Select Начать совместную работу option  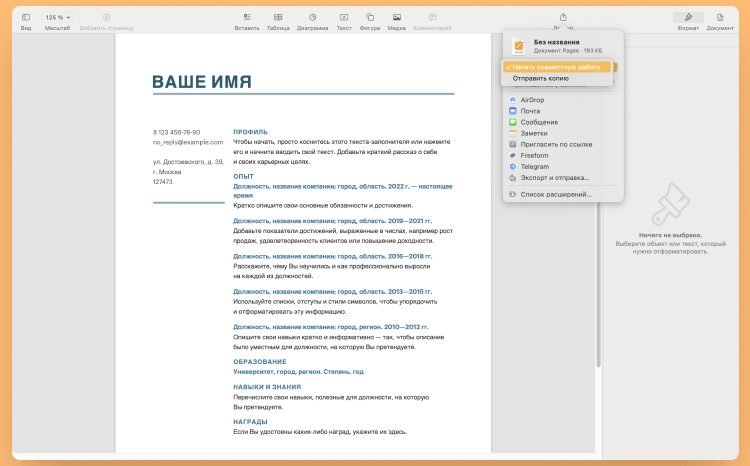click(x=558, y=67)
